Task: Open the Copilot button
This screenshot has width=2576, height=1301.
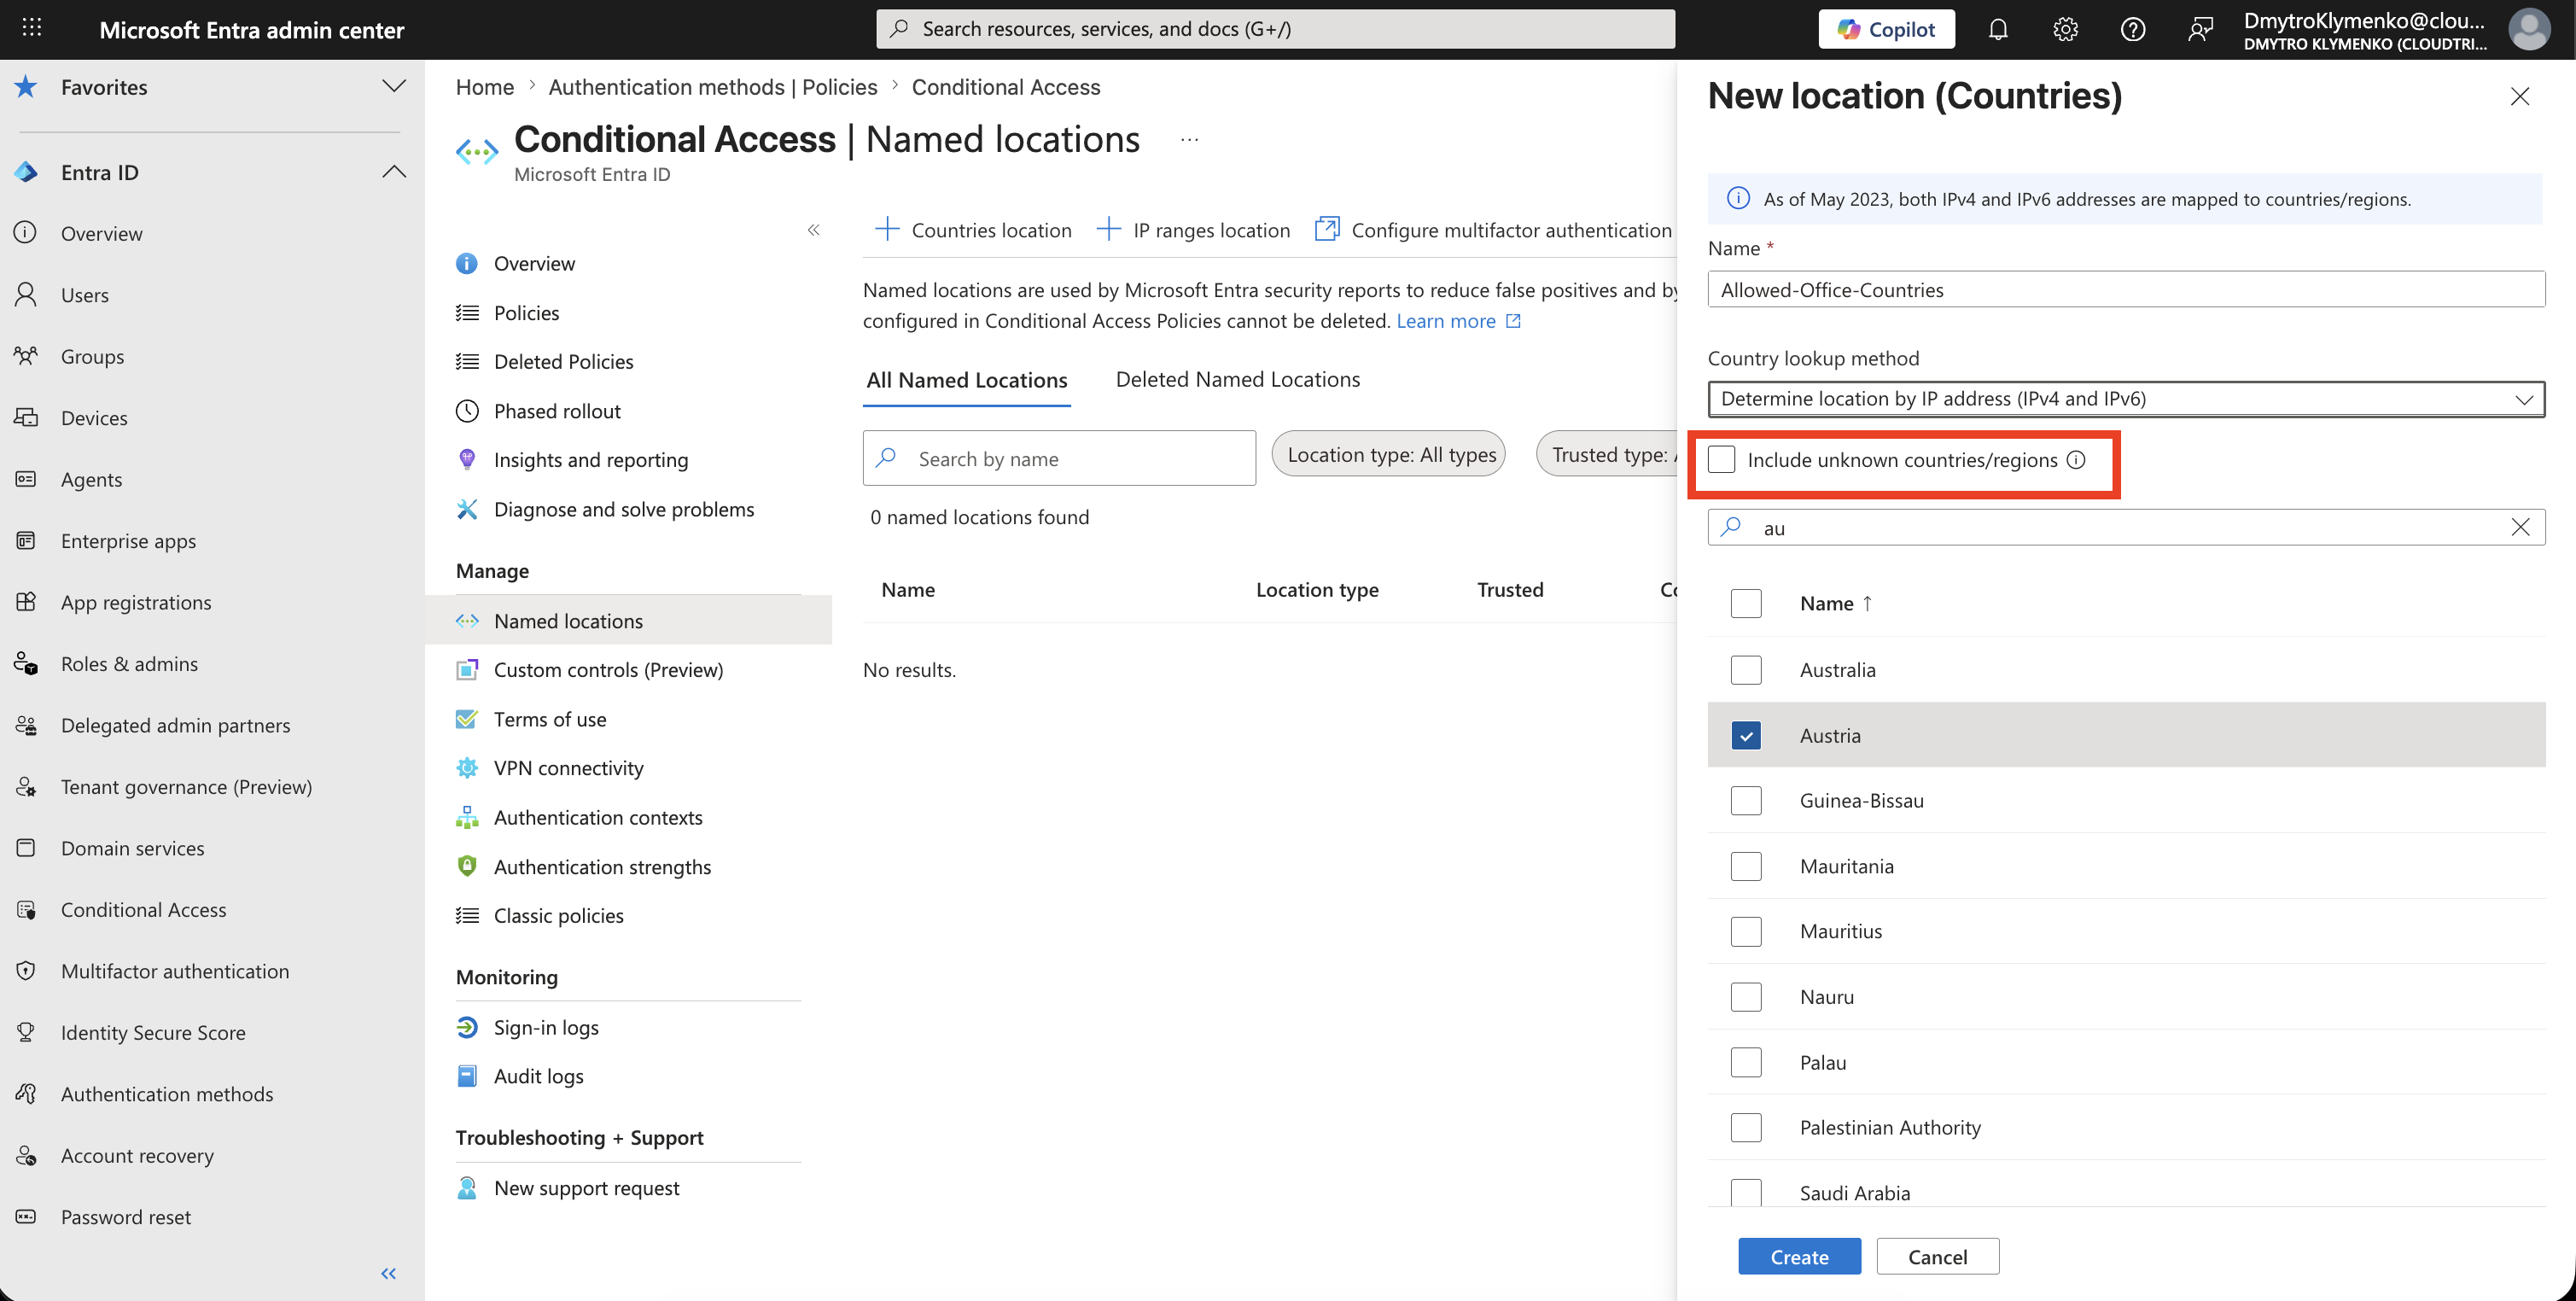Action: point(1886,29)
